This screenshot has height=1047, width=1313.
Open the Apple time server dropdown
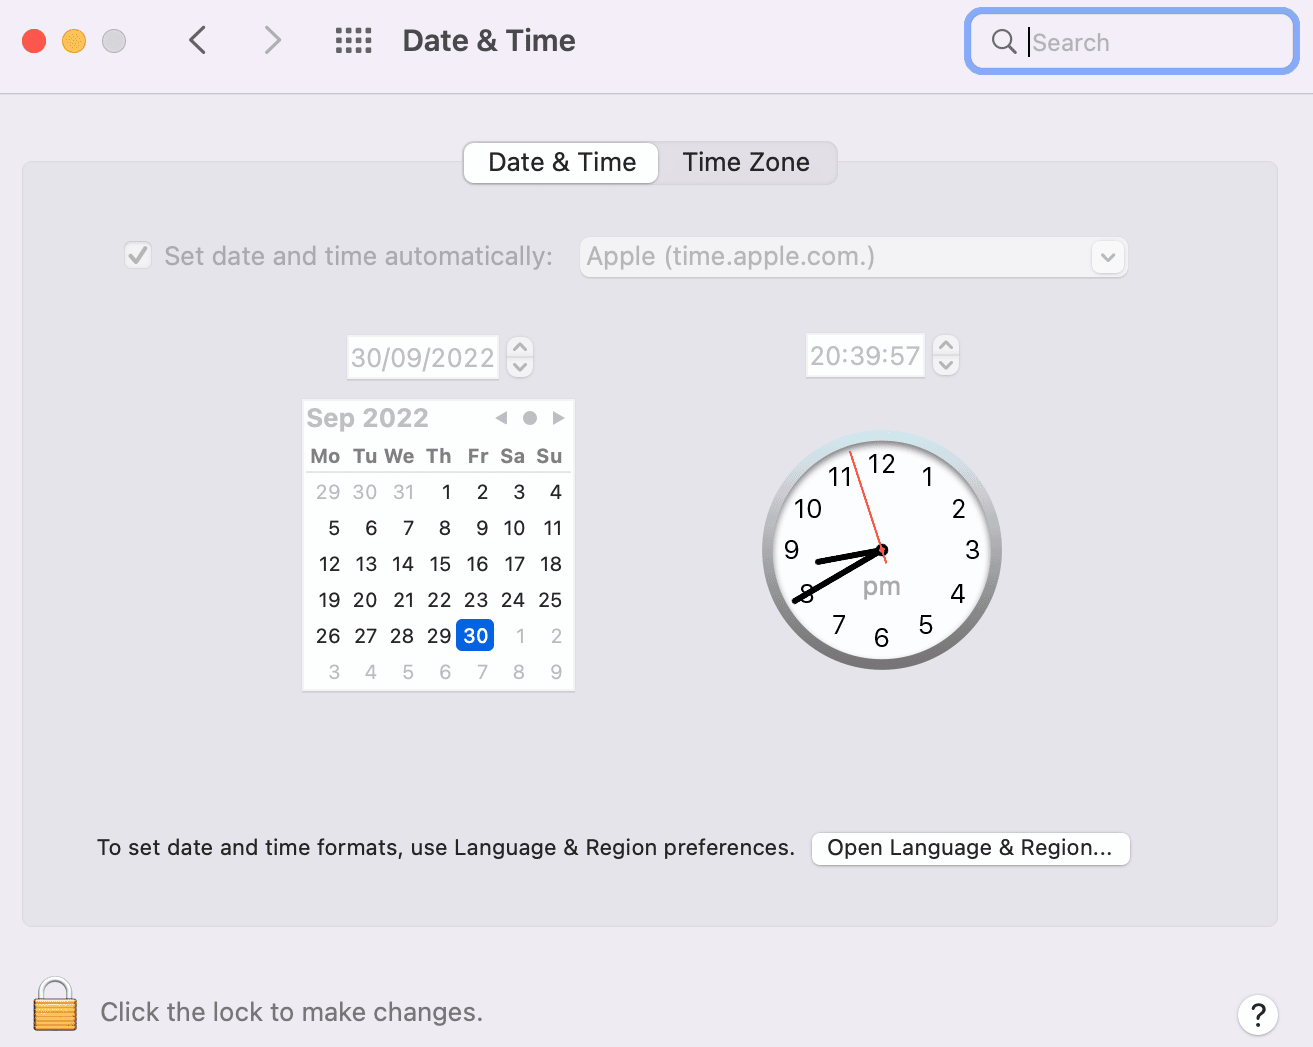coord(1107,257)
